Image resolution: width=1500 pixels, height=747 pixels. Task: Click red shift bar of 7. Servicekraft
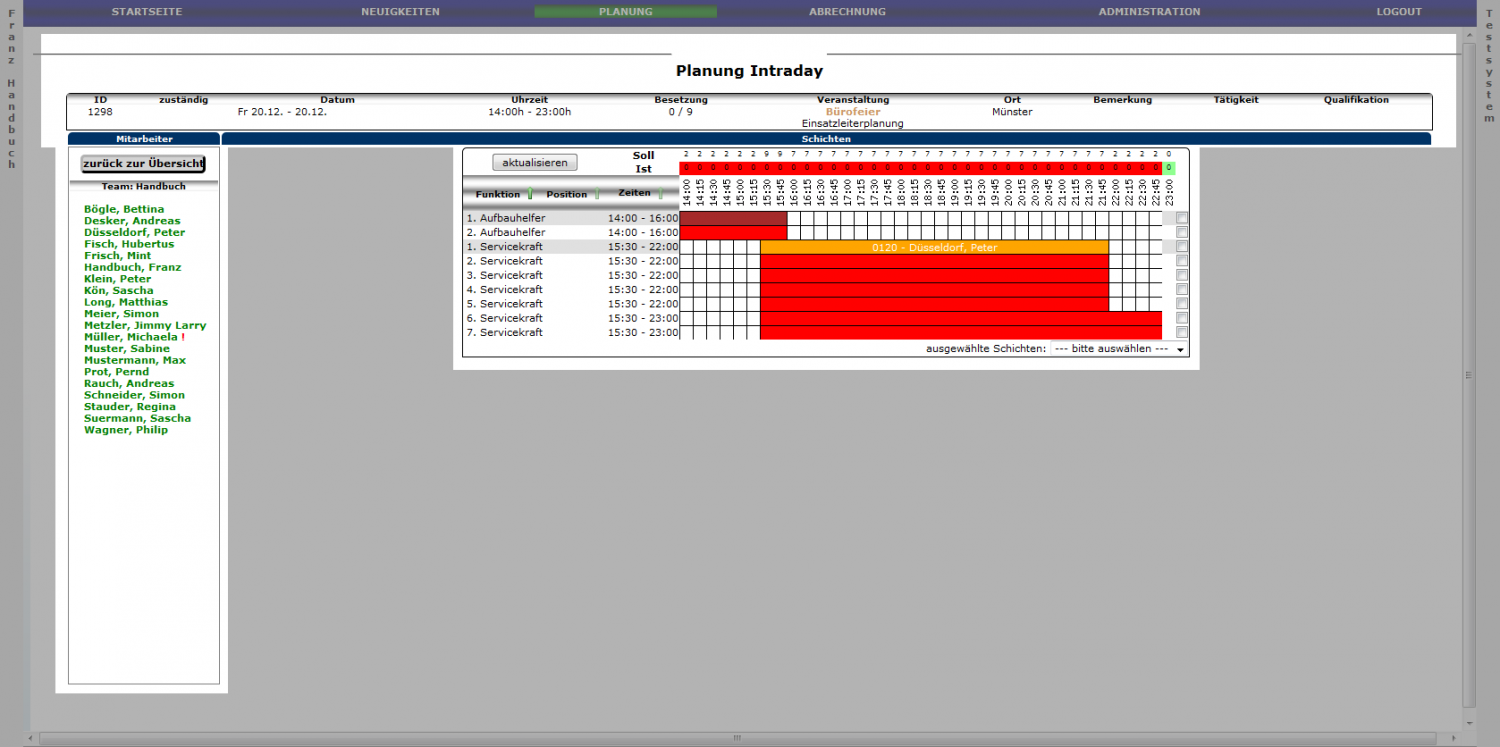961,332
